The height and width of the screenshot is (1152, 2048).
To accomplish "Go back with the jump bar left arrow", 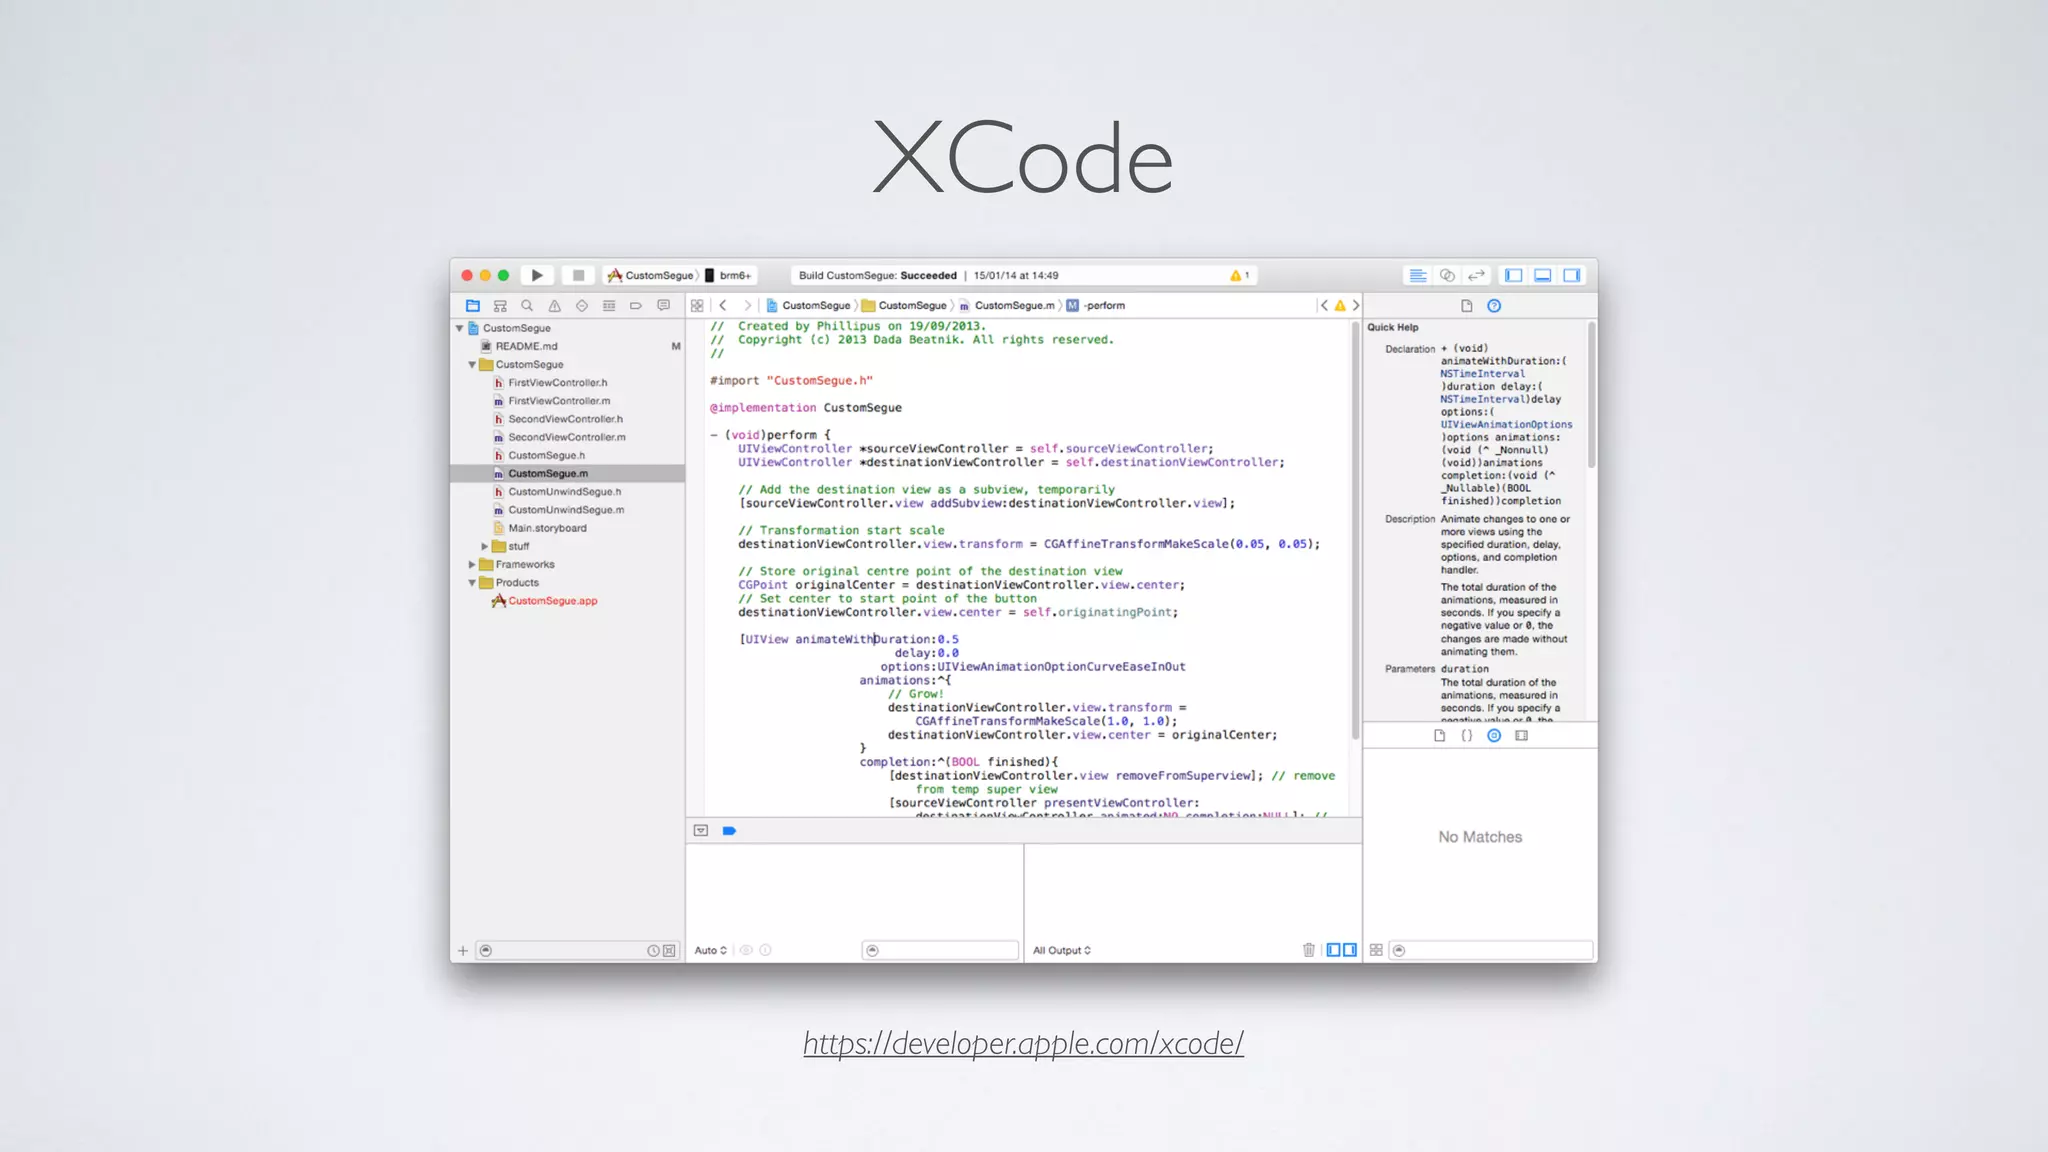I will 723,306.
